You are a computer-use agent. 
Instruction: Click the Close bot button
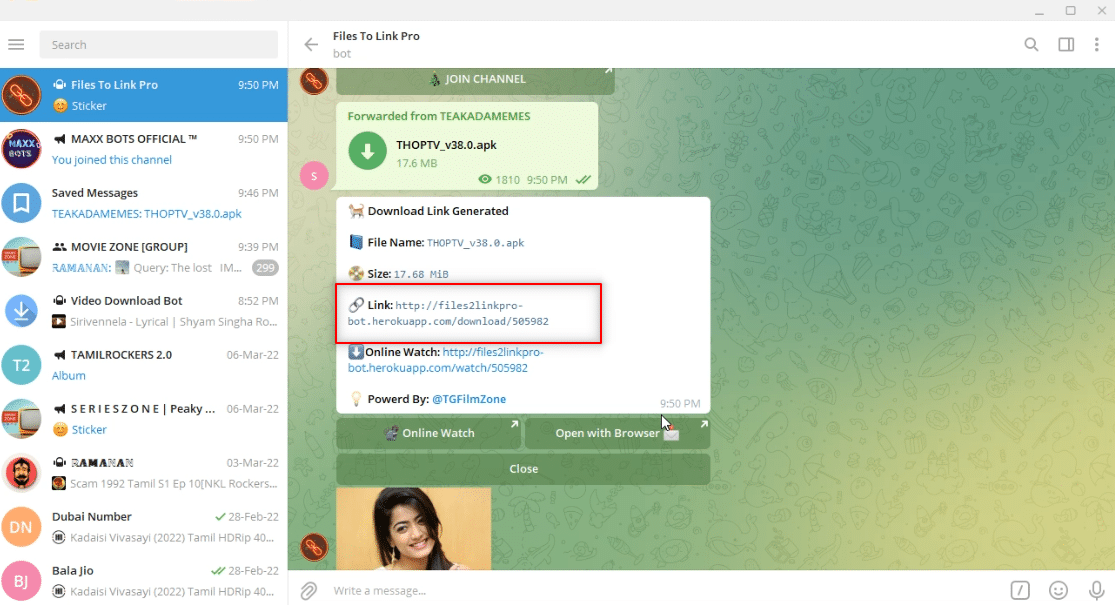point(523,469)
